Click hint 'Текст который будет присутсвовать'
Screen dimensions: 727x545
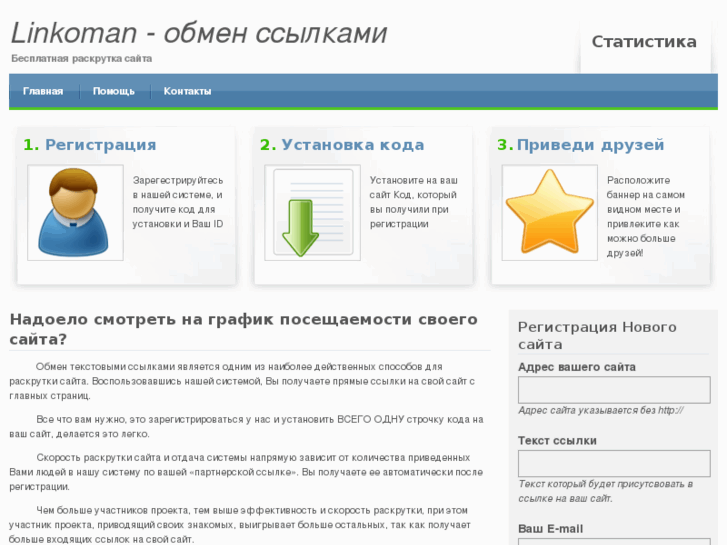coord(606,491)
